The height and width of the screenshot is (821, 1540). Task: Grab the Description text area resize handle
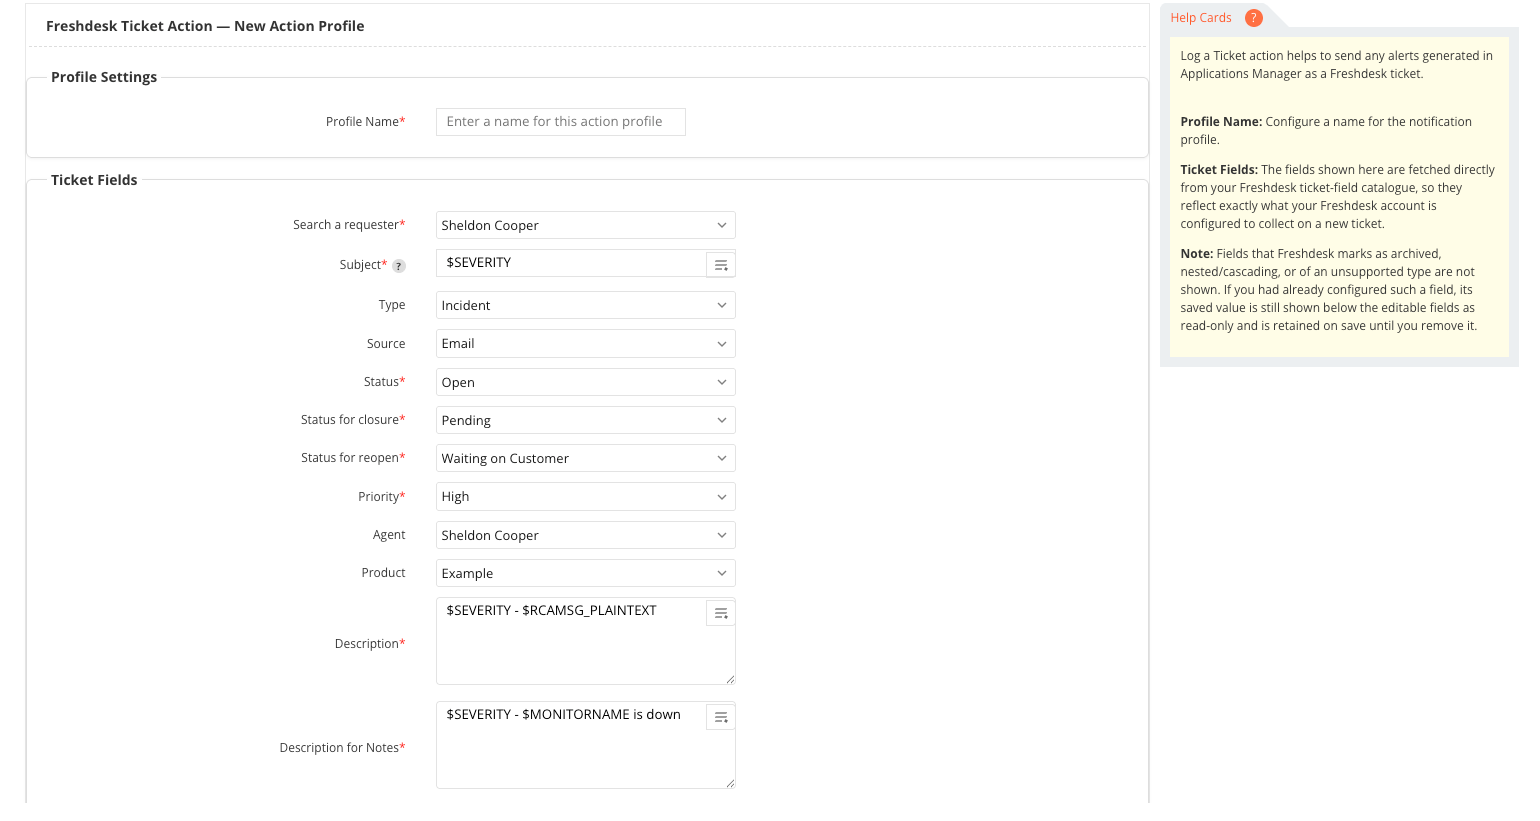[x=730, y=679]
